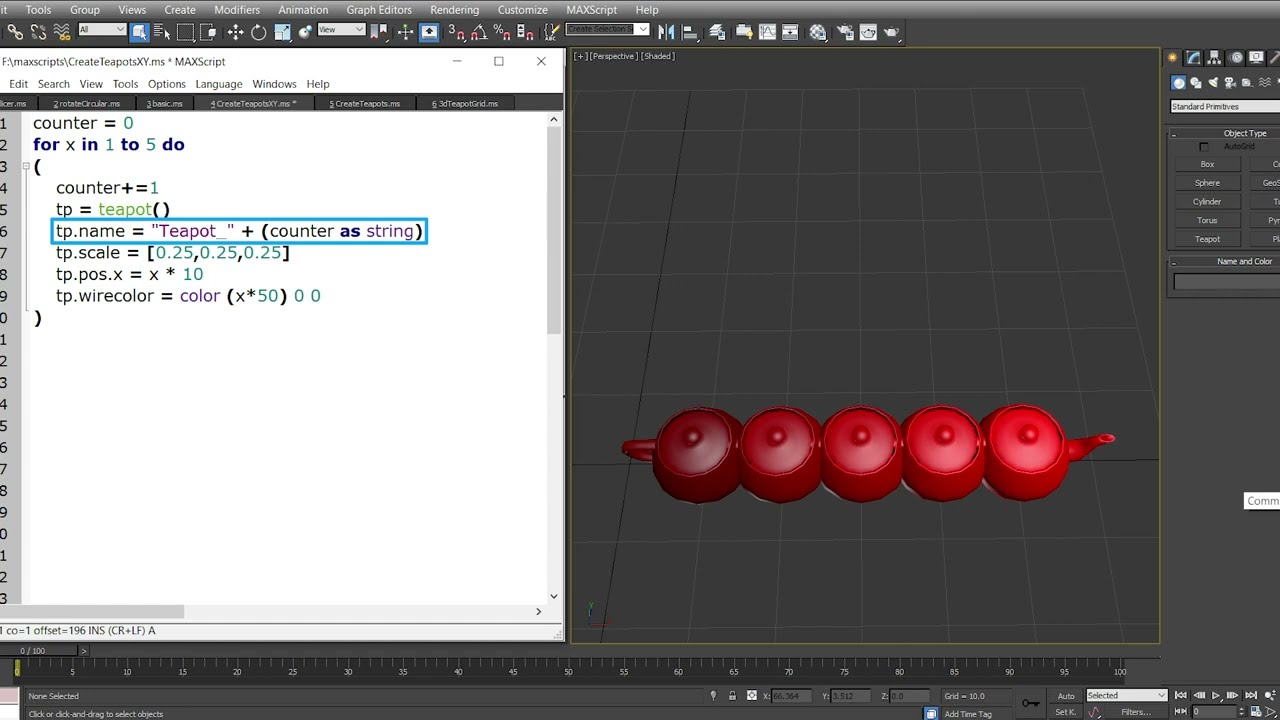Open the Standard Primitives dropdown

[1225, 107]
